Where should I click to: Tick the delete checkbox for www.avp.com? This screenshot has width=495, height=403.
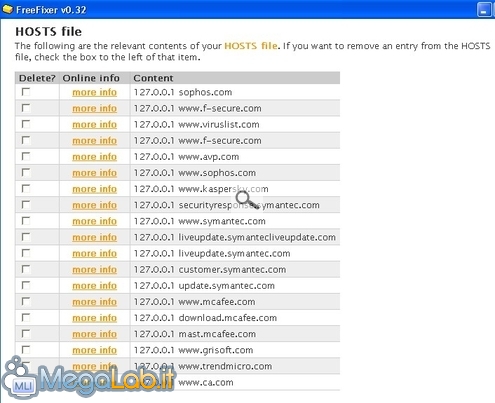[x=26, y=156]
